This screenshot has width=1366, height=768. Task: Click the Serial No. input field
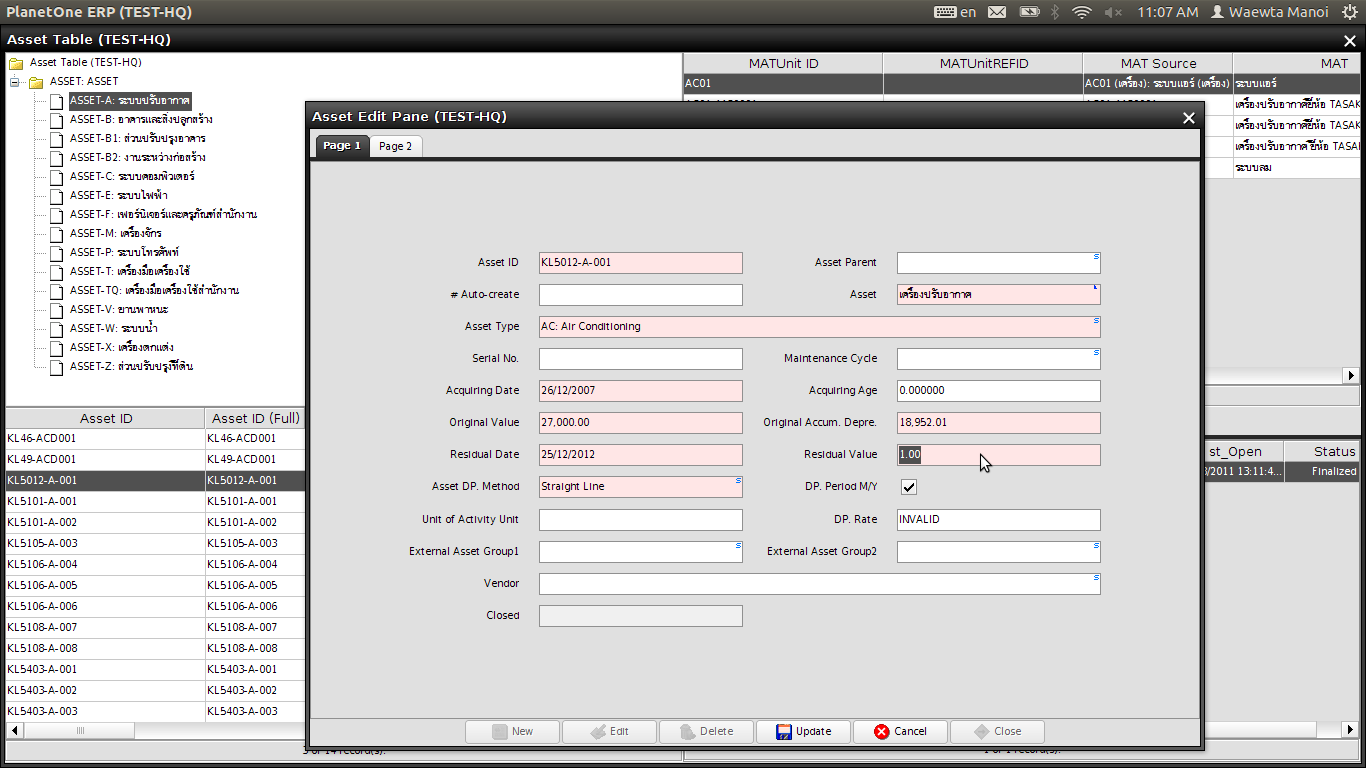click(x=640, y=359)
